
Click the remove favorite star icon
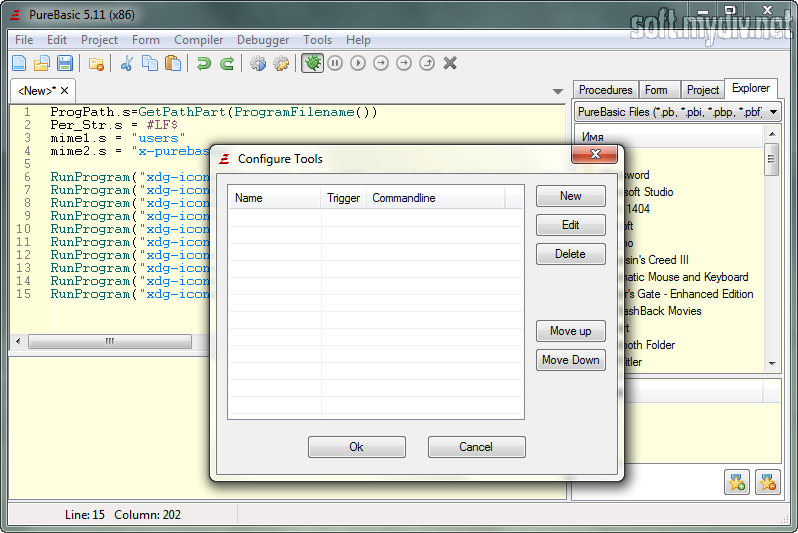pyautogui.click(x=768, y=482)
